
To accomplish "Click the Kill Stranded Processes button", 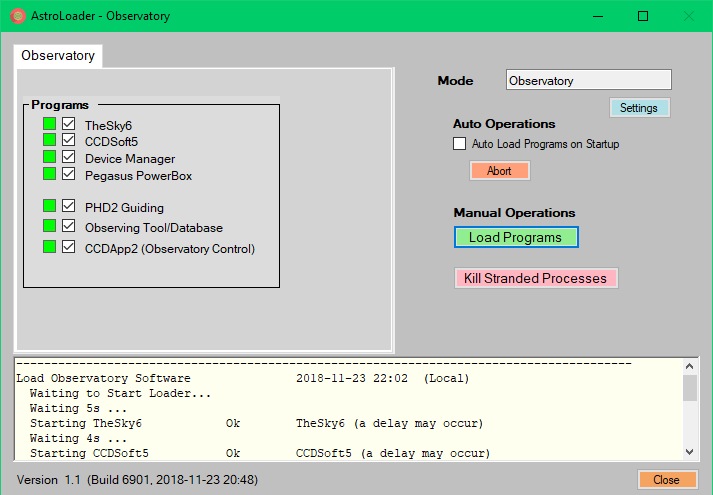I will (x=536, y=278).
